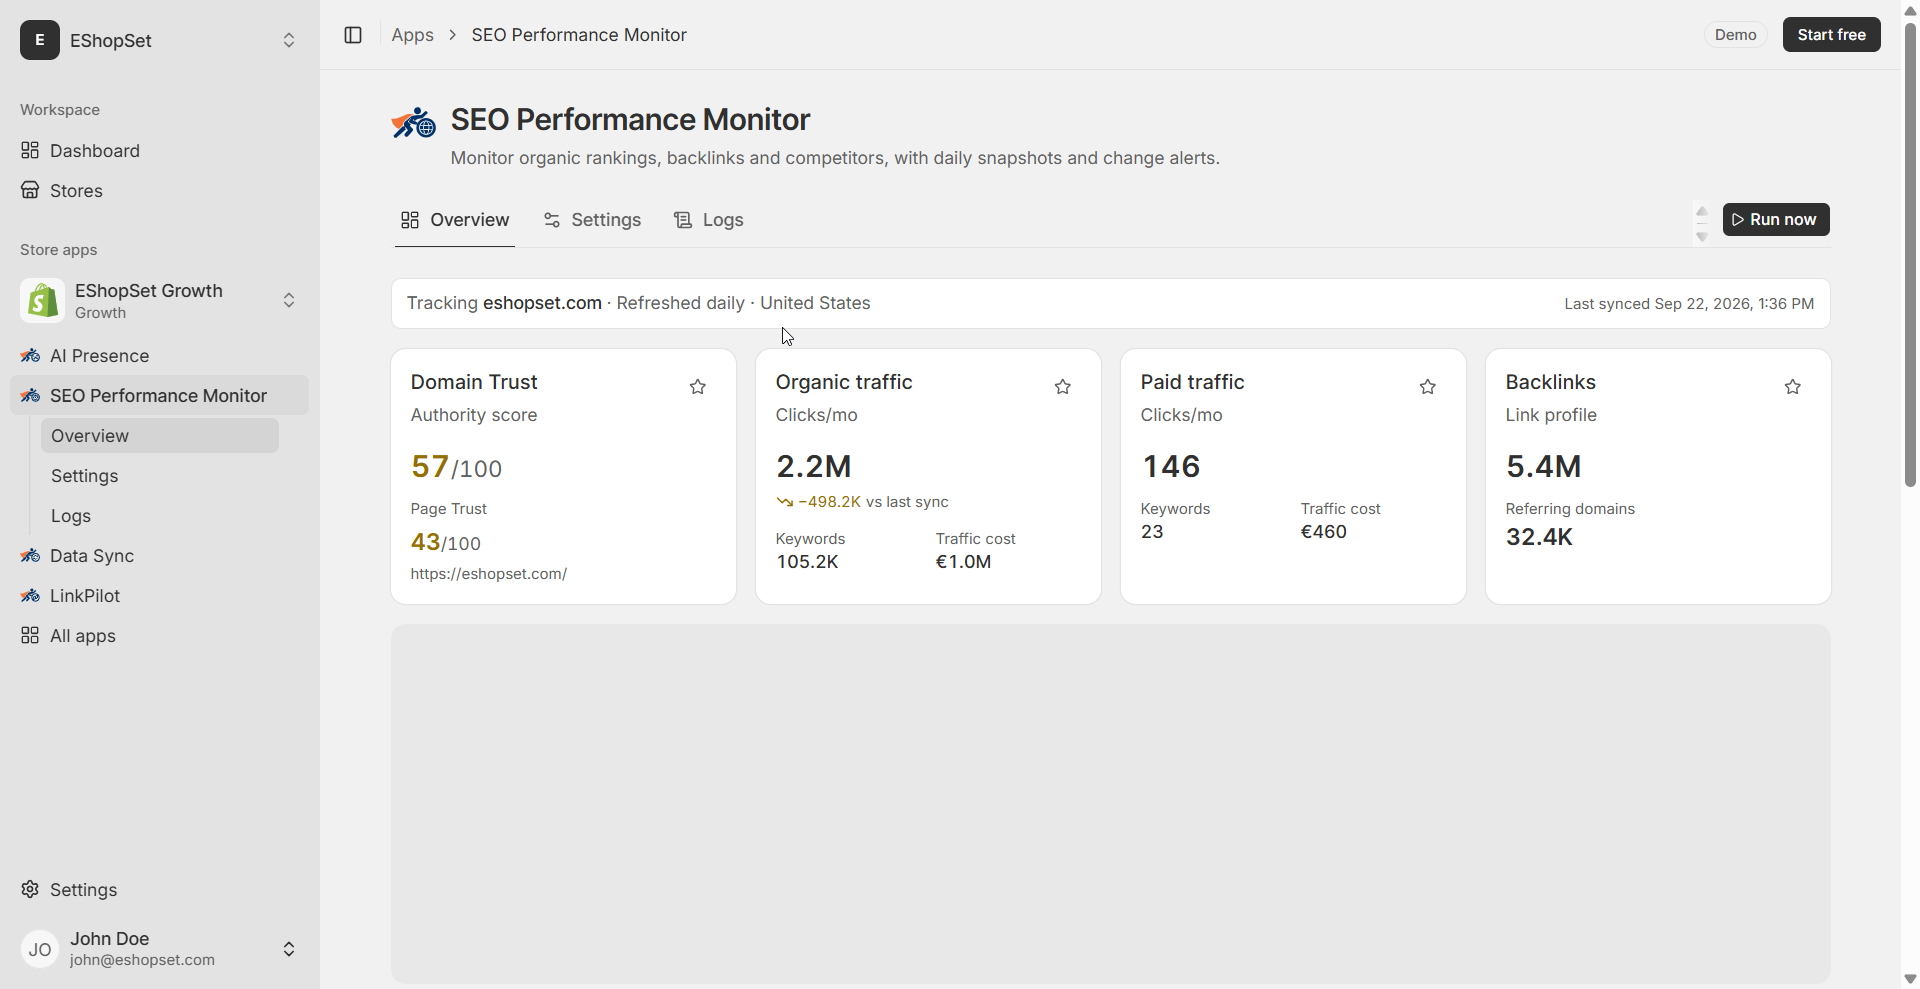Screen dimensions: 1920x989
Task: Click the €1.0M traffic cost value
Action: point(964,562)
